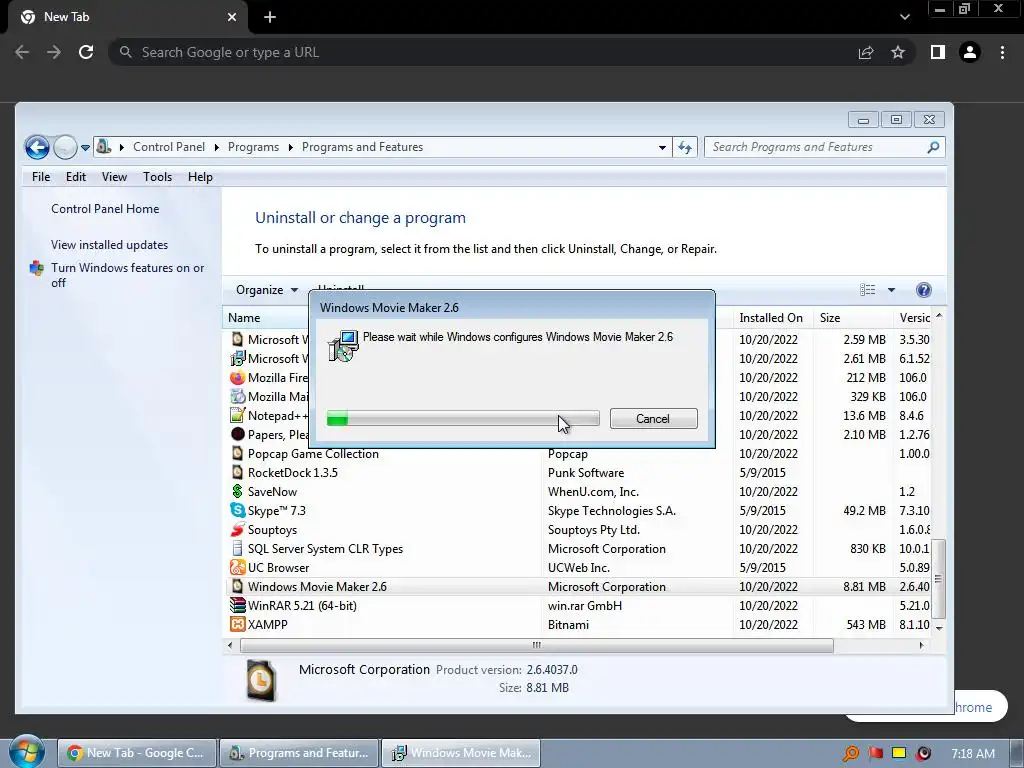This screenshot has height=768, width=1024.
Task: Click the Control Panel blue back button
Action: pyautogui.click(x=37, y=147)
